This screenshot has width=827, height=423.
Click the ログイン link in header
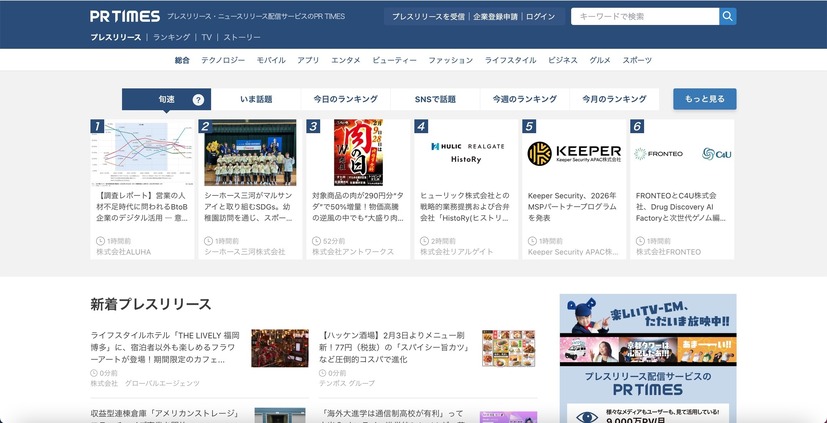pyautogui.click(x=540, y=17)
